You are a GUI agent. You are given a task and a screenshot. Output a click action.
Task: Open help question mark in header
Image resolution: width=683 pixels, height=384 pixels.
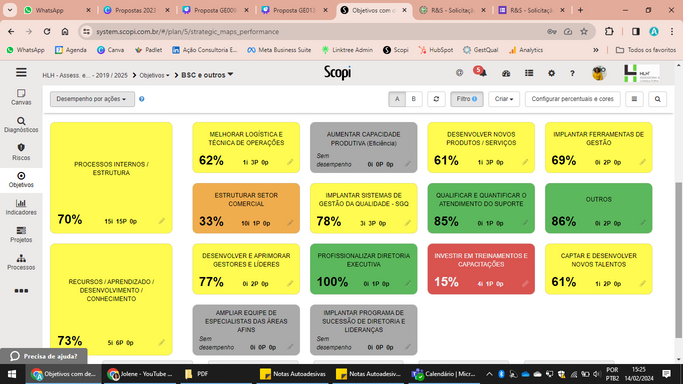(572, 74)
